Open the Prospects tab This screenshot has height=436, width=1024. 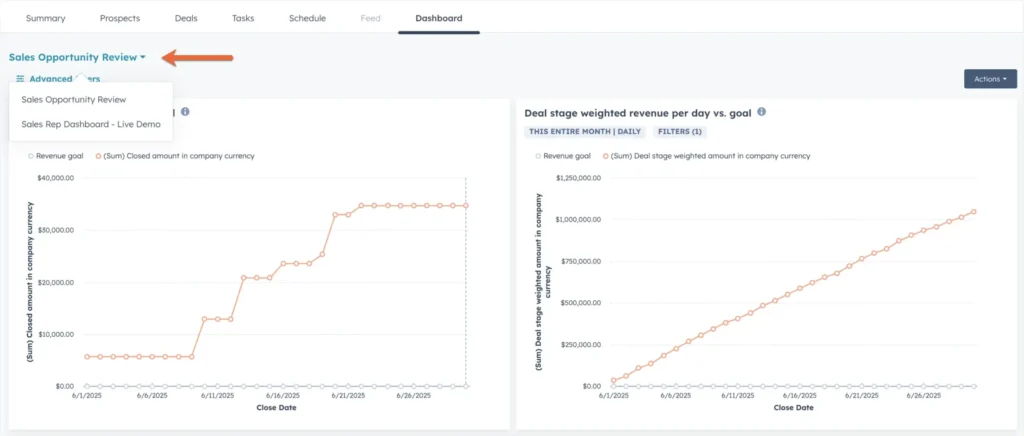click(x=120, y=18)
